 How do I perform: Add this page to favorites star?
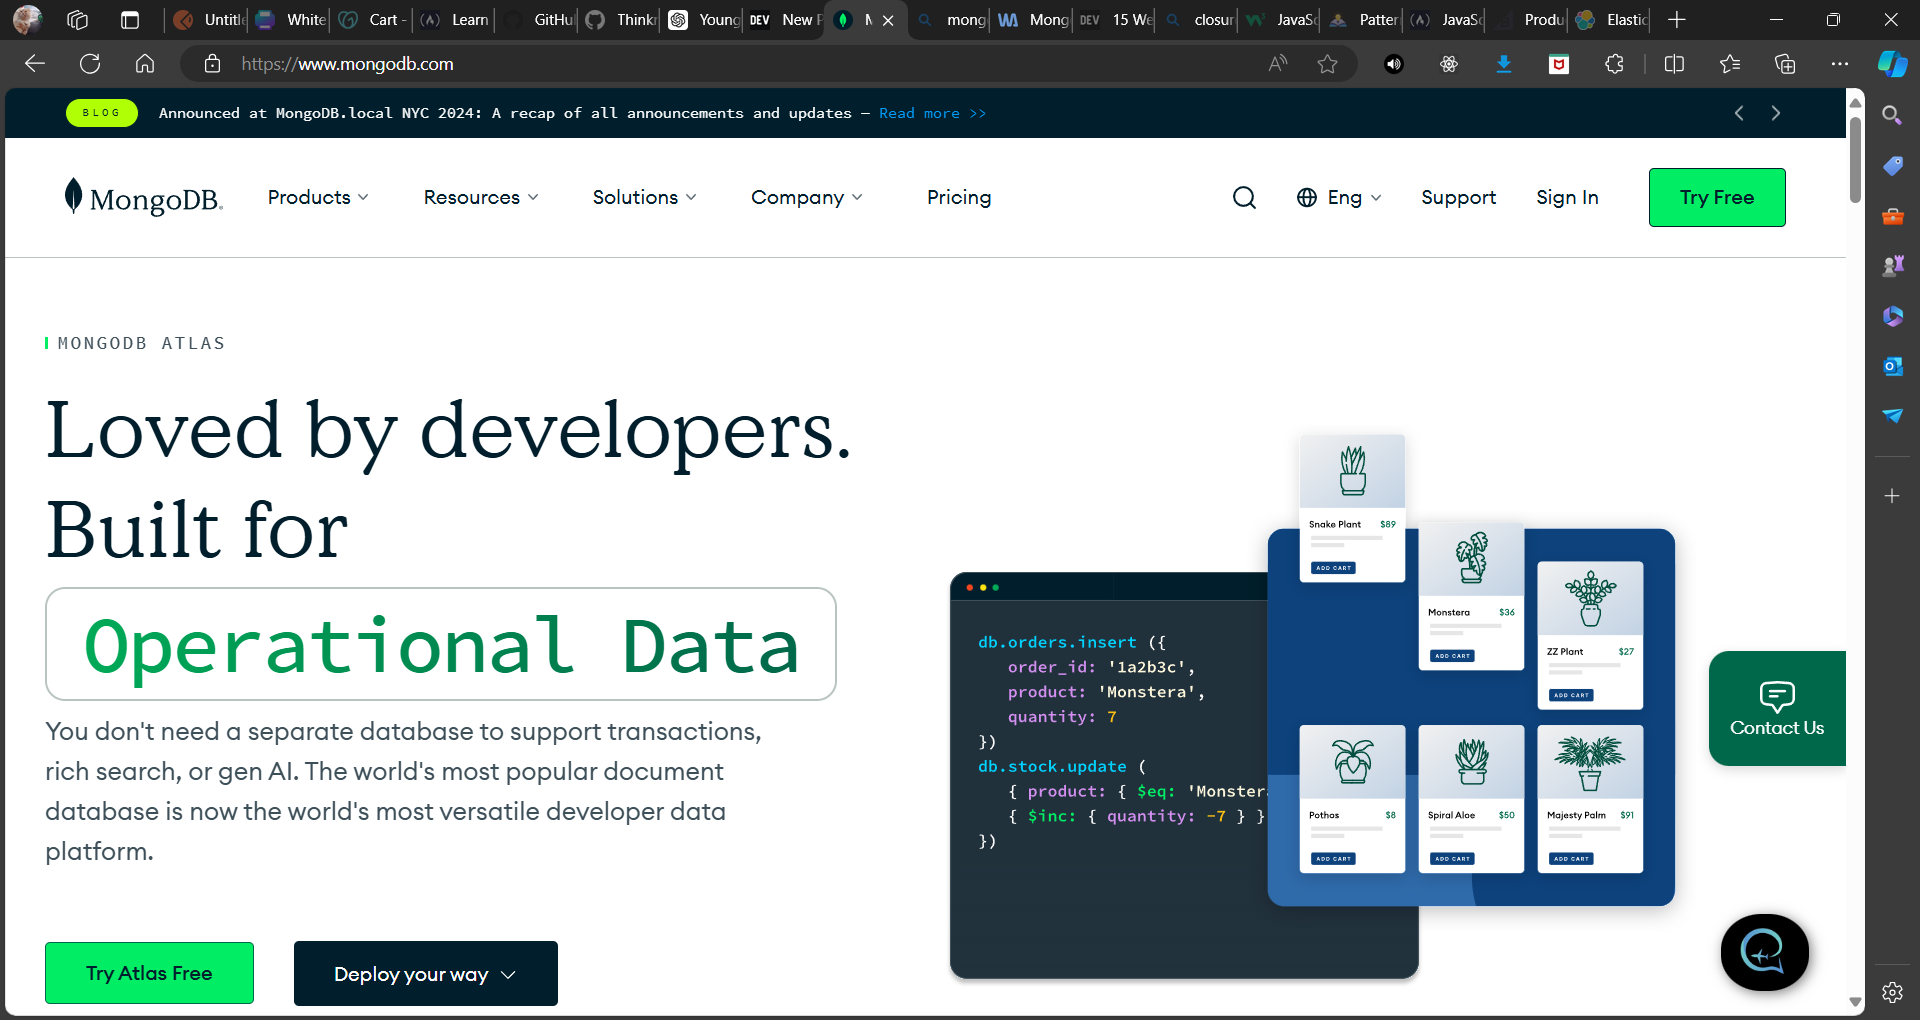(x=1327, y=64)
